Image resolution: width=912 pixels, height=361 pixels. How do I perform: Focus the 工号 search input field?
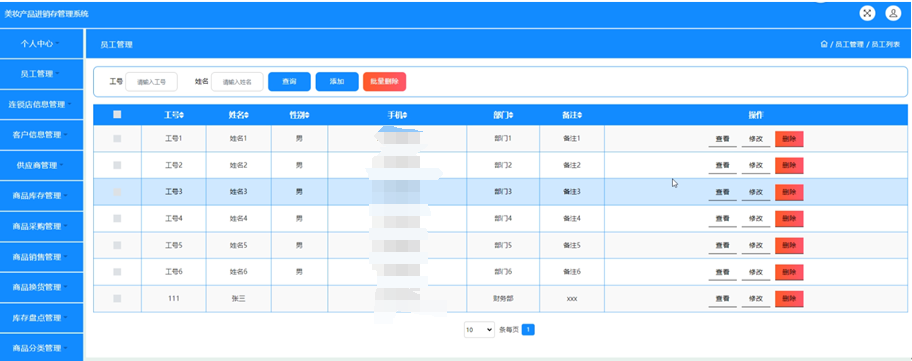[x=151, y=82]
